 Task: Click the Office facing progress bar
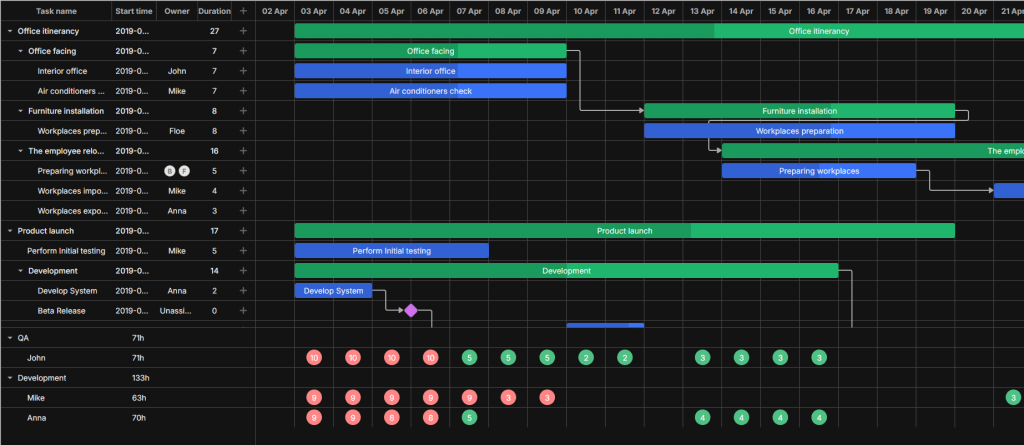pyautogui.click(x=430, y=51)
